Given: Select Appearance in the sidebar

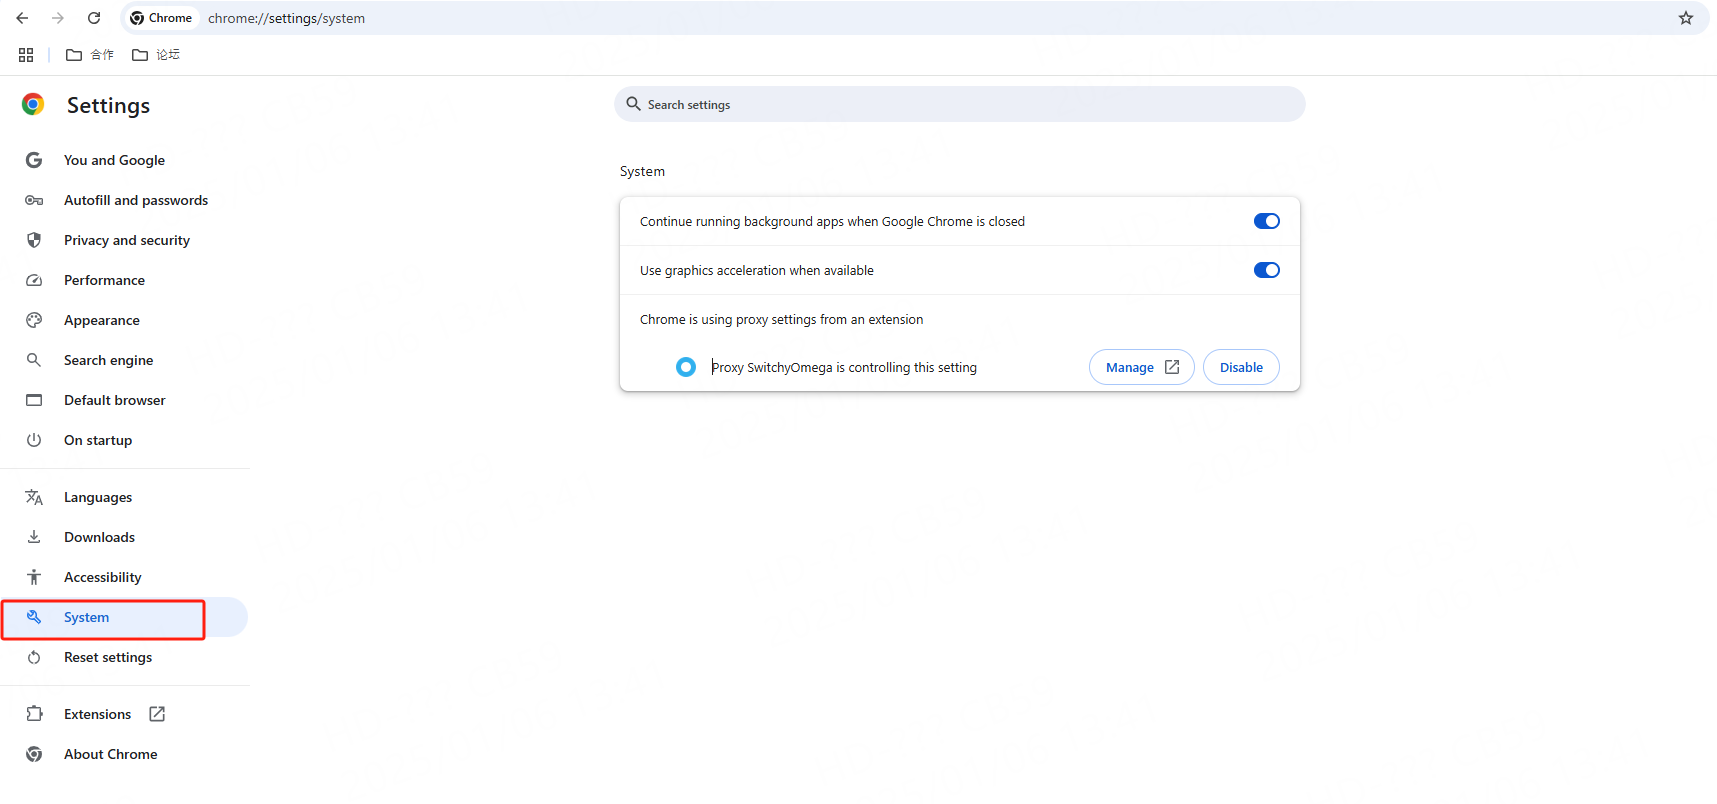Looking at the screenshot, I should click(x=101, y=320).
